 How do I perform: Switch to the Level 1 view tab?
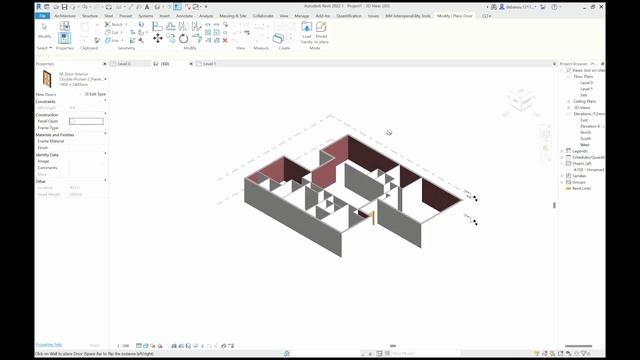(x=210, y=64)
